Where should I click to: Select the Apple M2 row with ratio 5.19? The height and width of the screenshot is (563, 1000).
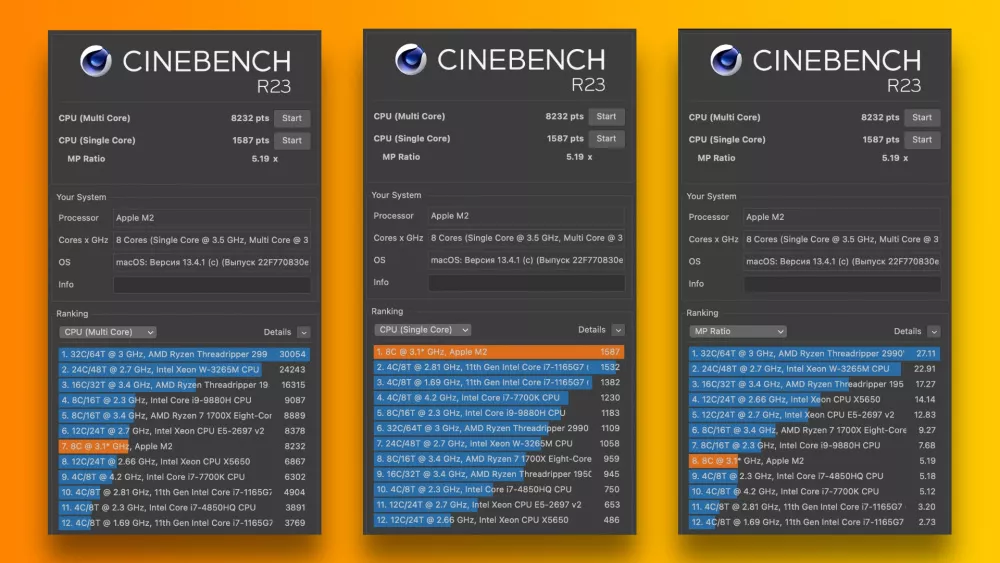[x=814, y=460]
